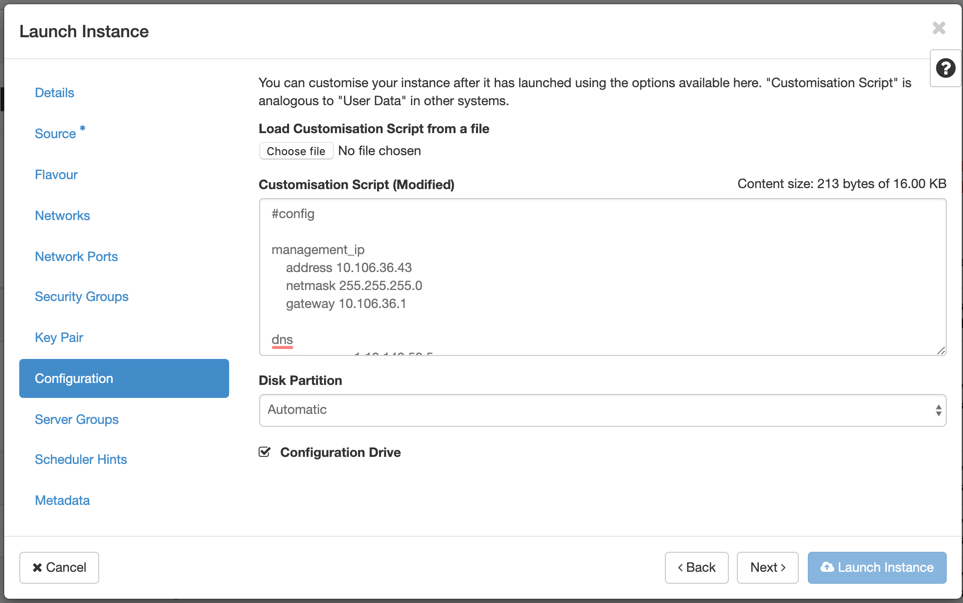The width and height of the screenshot is (963, 603).
Task: Click the content size indicator text
Action: pos(842,184)
